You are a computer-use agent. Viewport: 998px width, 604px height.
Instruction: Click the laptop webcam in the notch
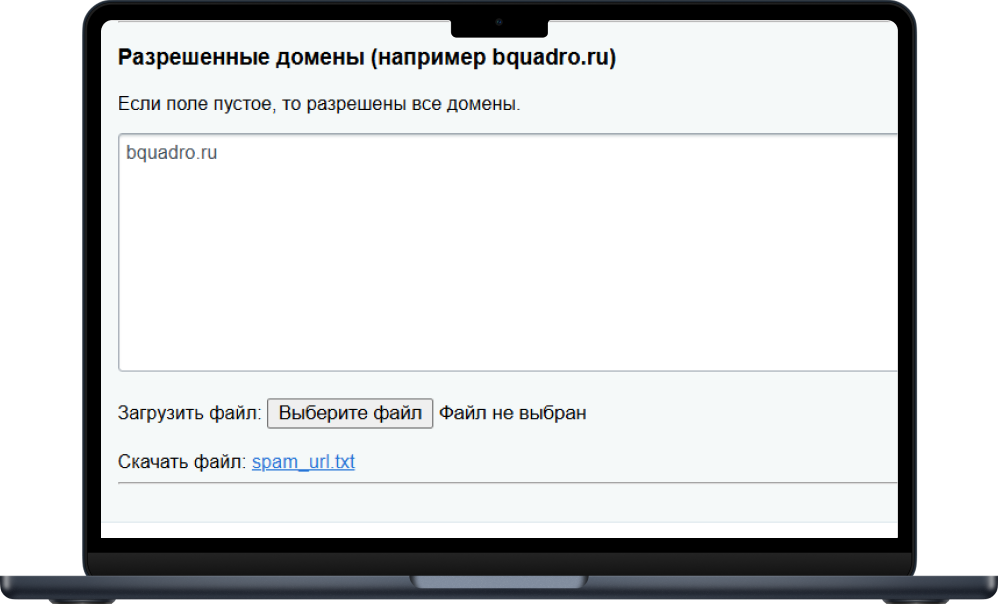(499, 22)
